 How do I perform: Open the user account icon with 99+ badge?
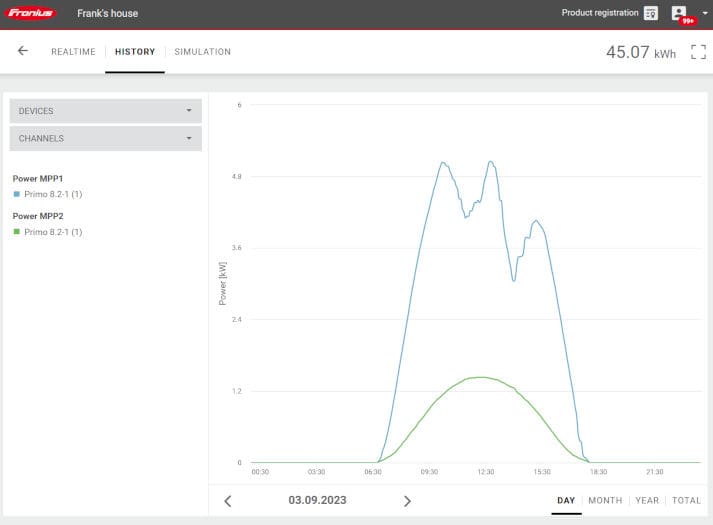pos(679,13)
